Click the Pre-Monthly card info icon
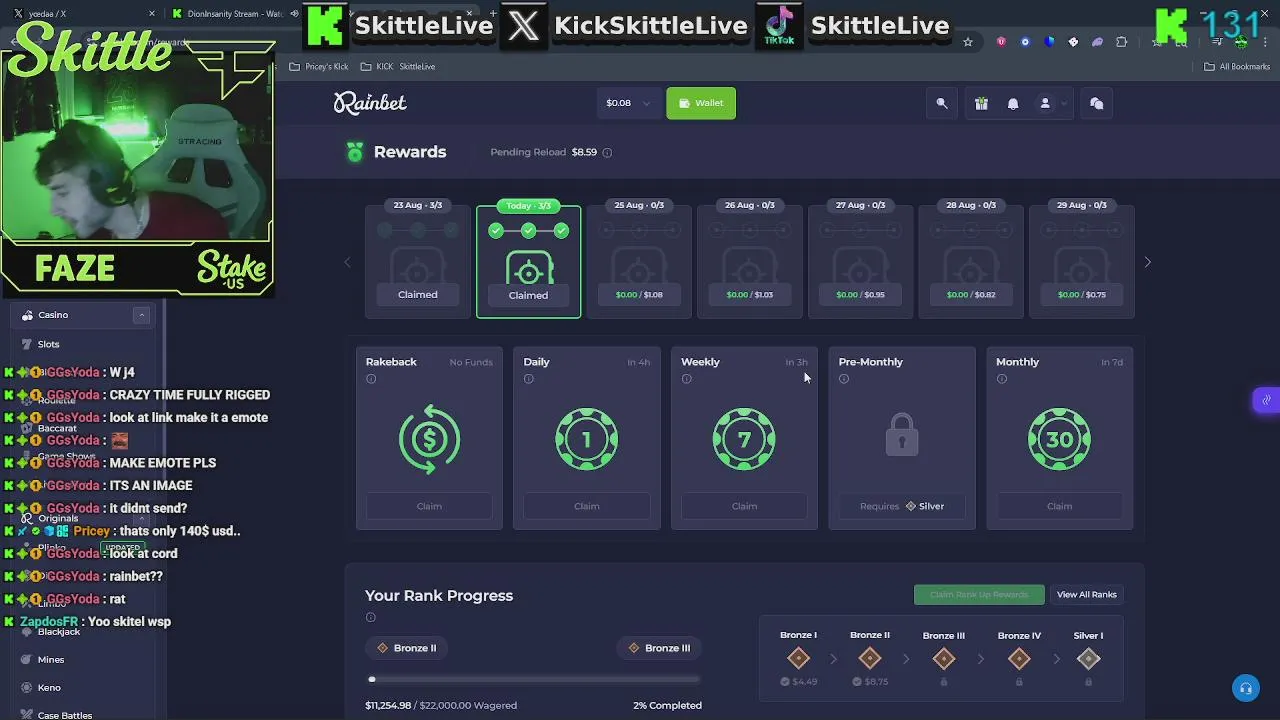 point(843,379)
